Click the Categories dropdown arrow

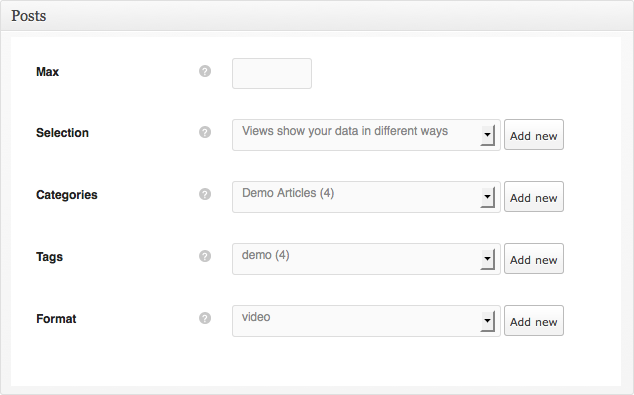[488, 197]
